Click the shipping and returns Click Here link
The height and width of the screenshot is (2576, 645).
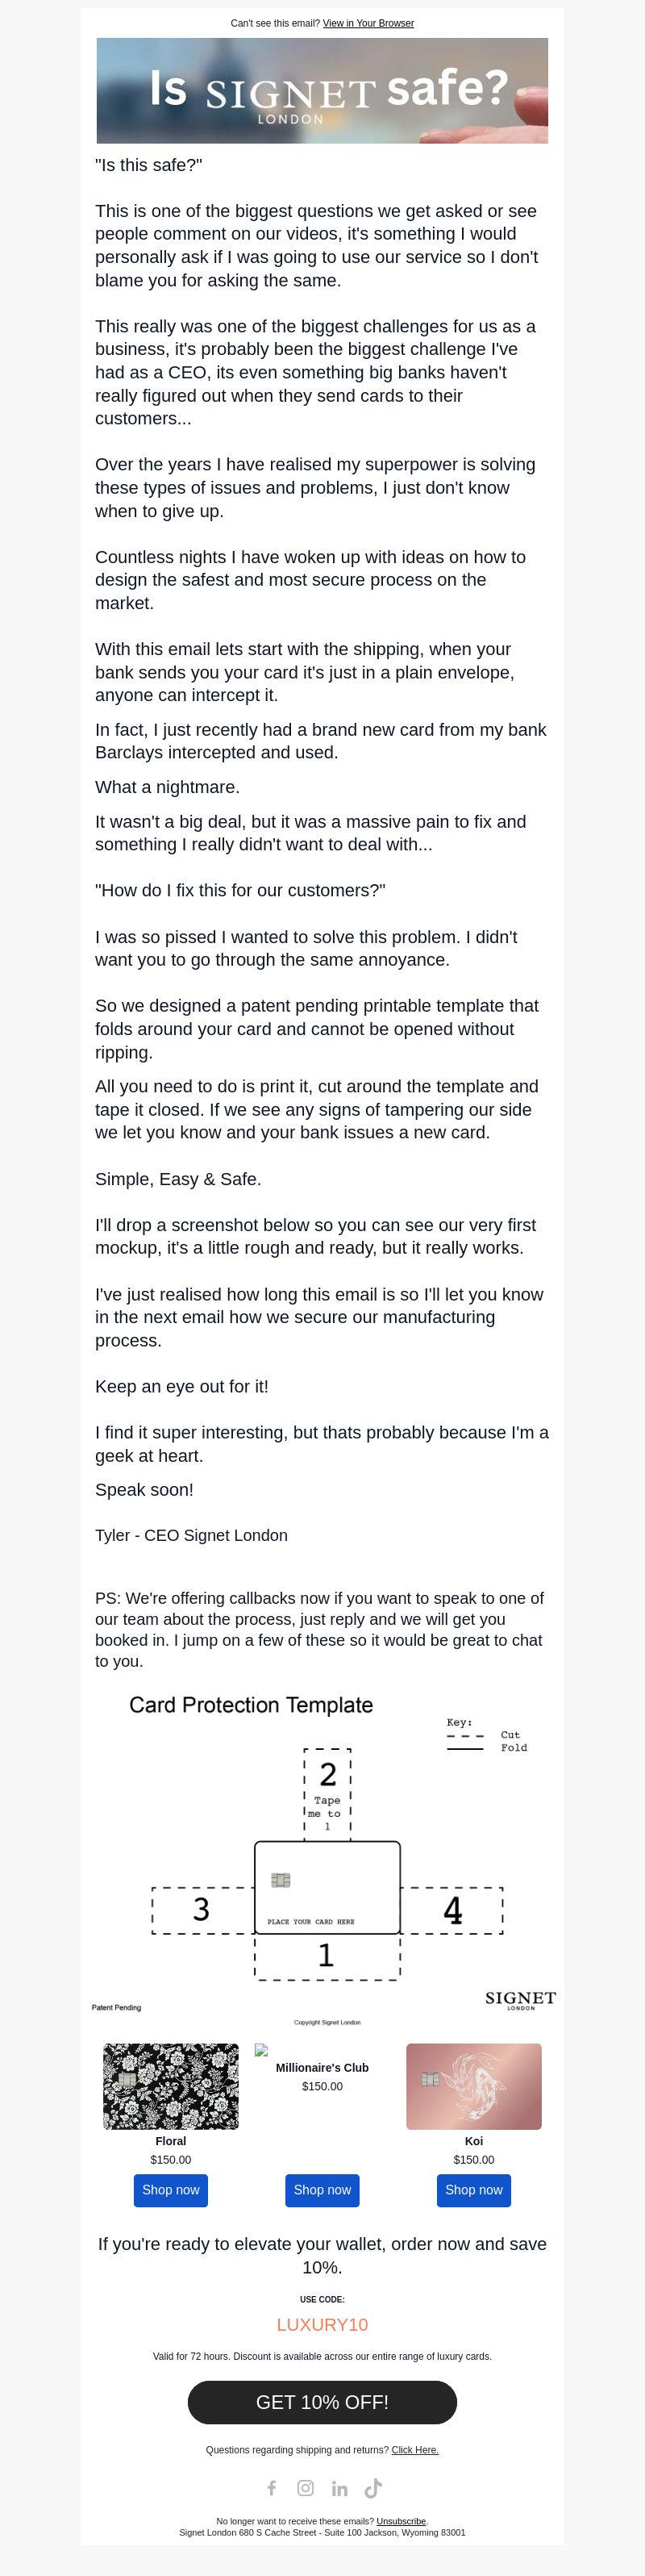[x=415, y=2449]
